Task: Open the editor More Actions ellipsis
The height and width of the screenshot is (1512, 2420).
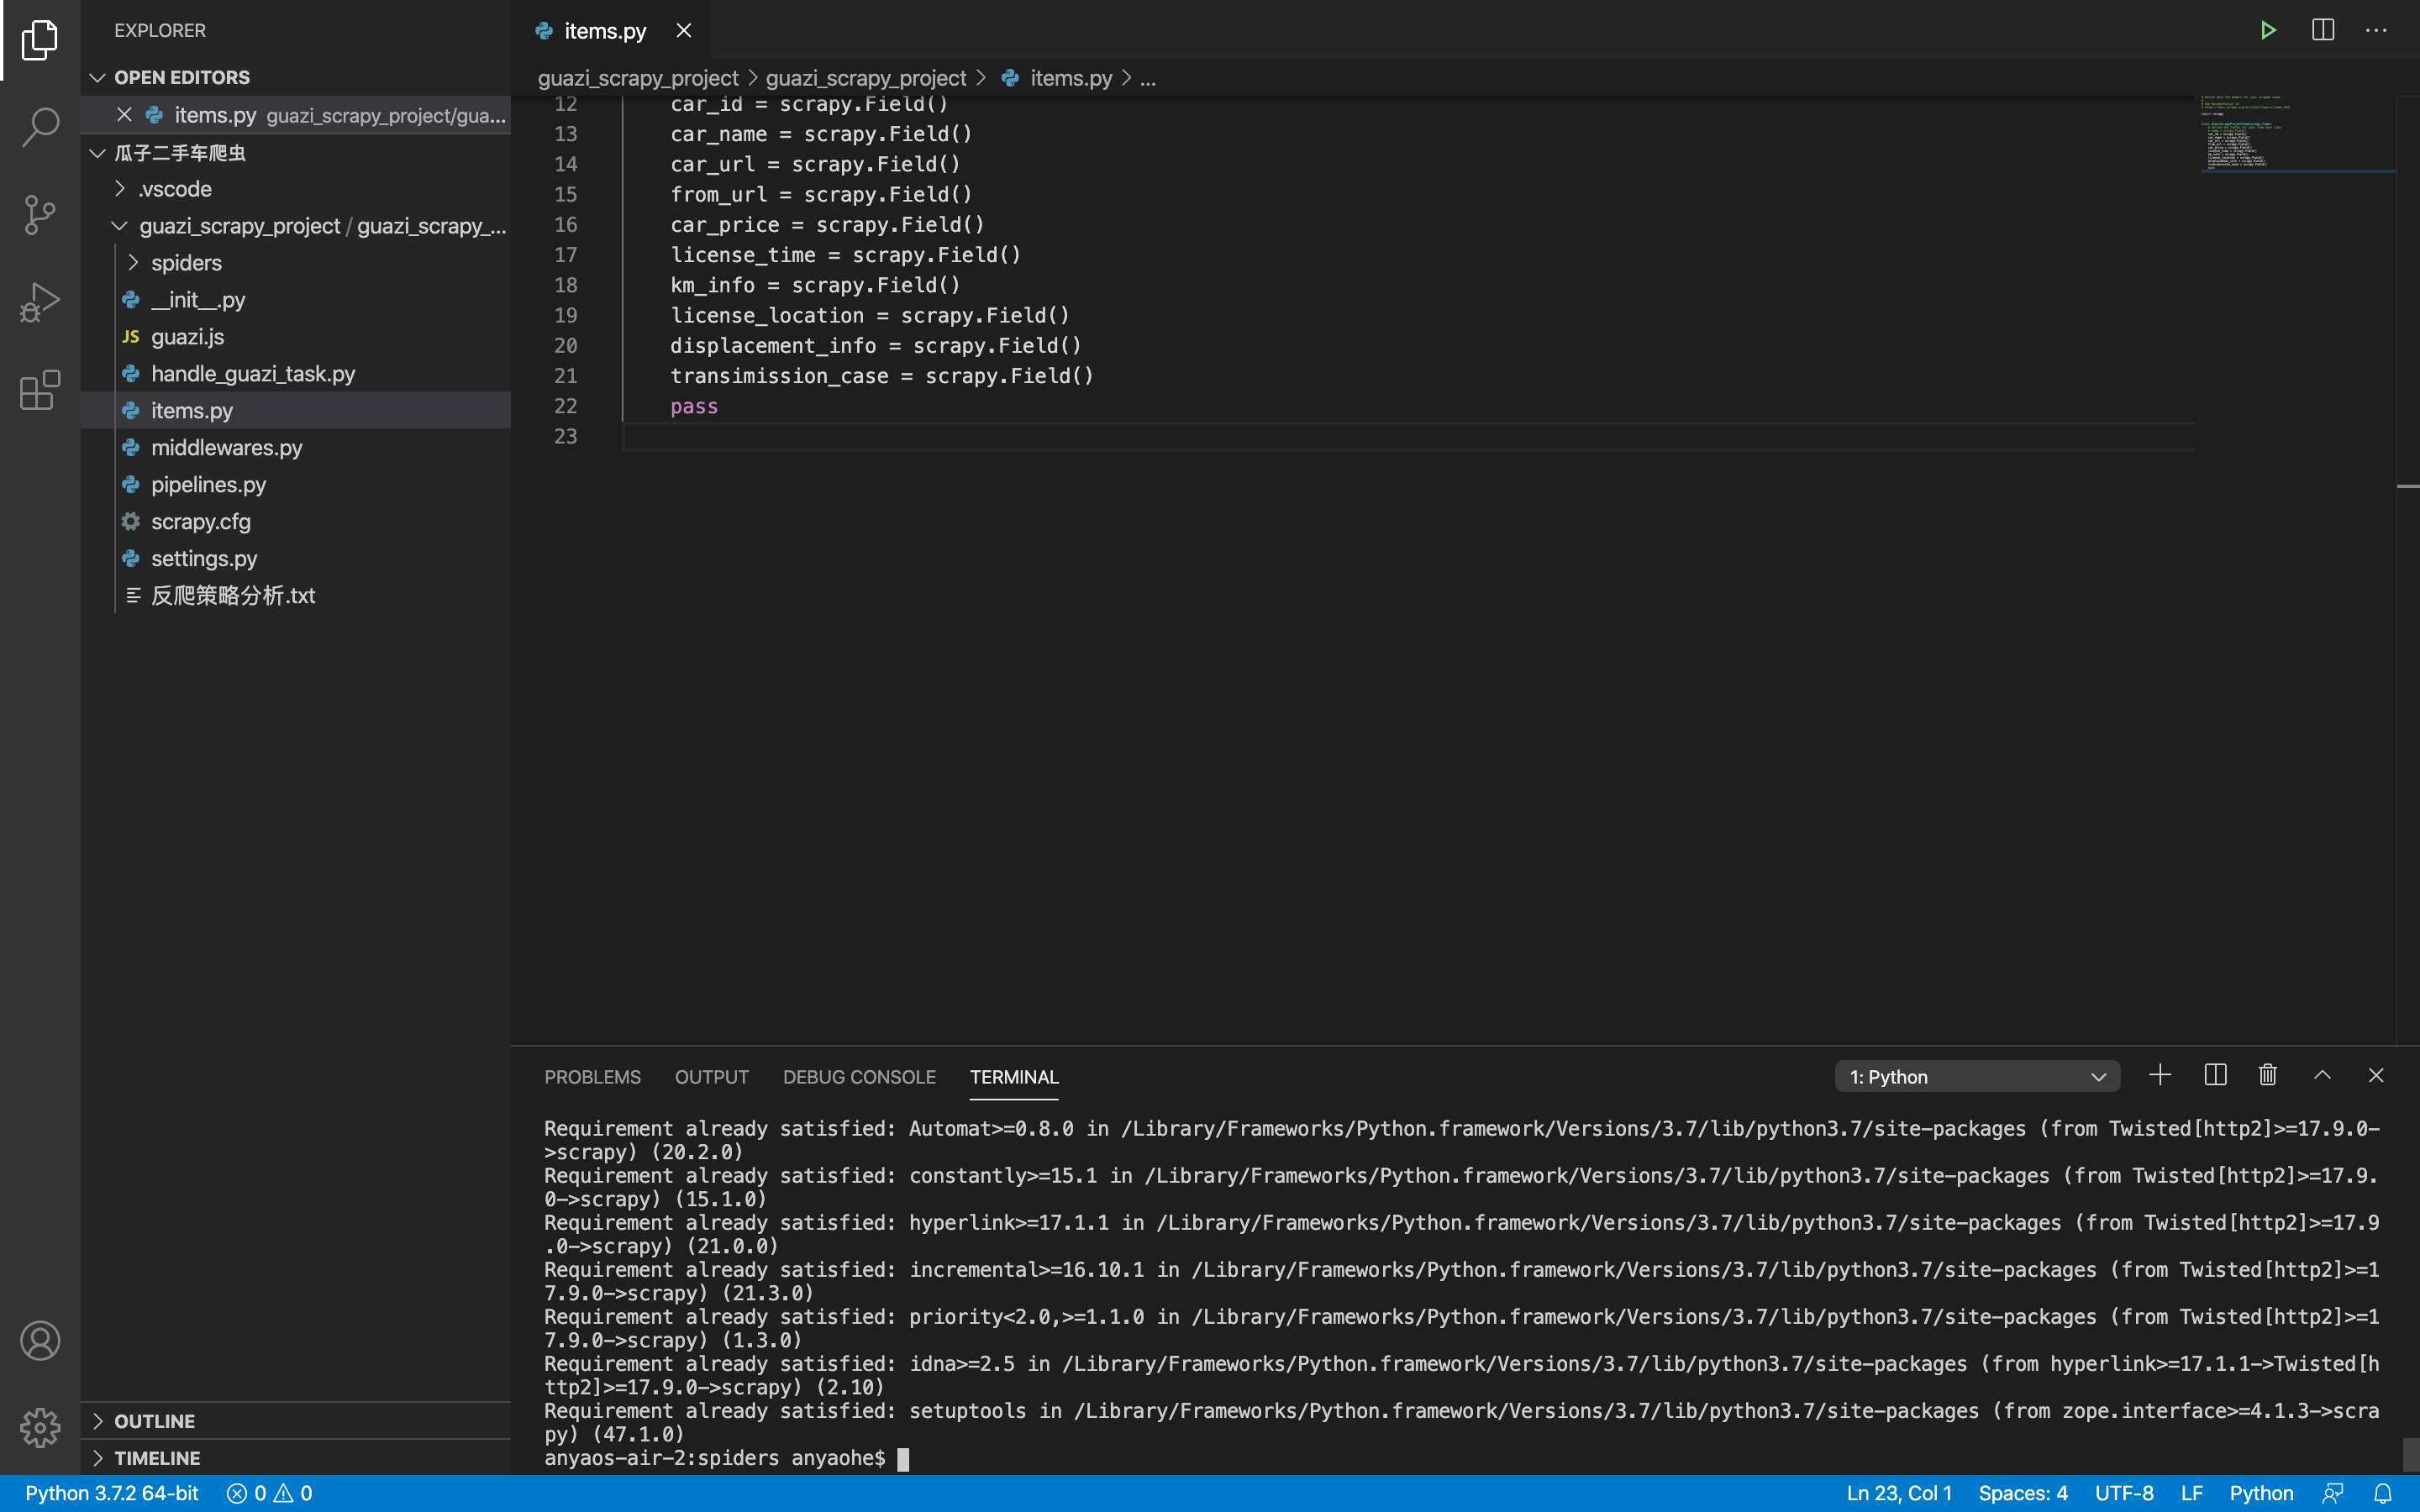Action: (2376, 30)
